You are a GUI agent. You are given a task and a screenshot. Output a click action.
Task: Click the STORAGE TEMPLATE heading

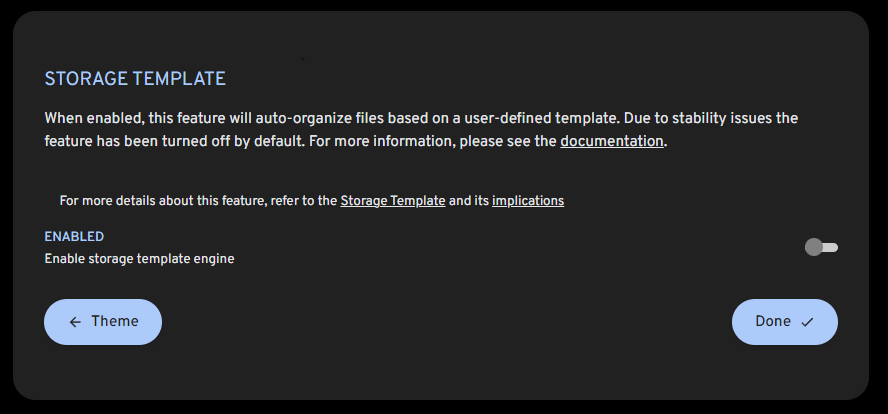[135, 79]
